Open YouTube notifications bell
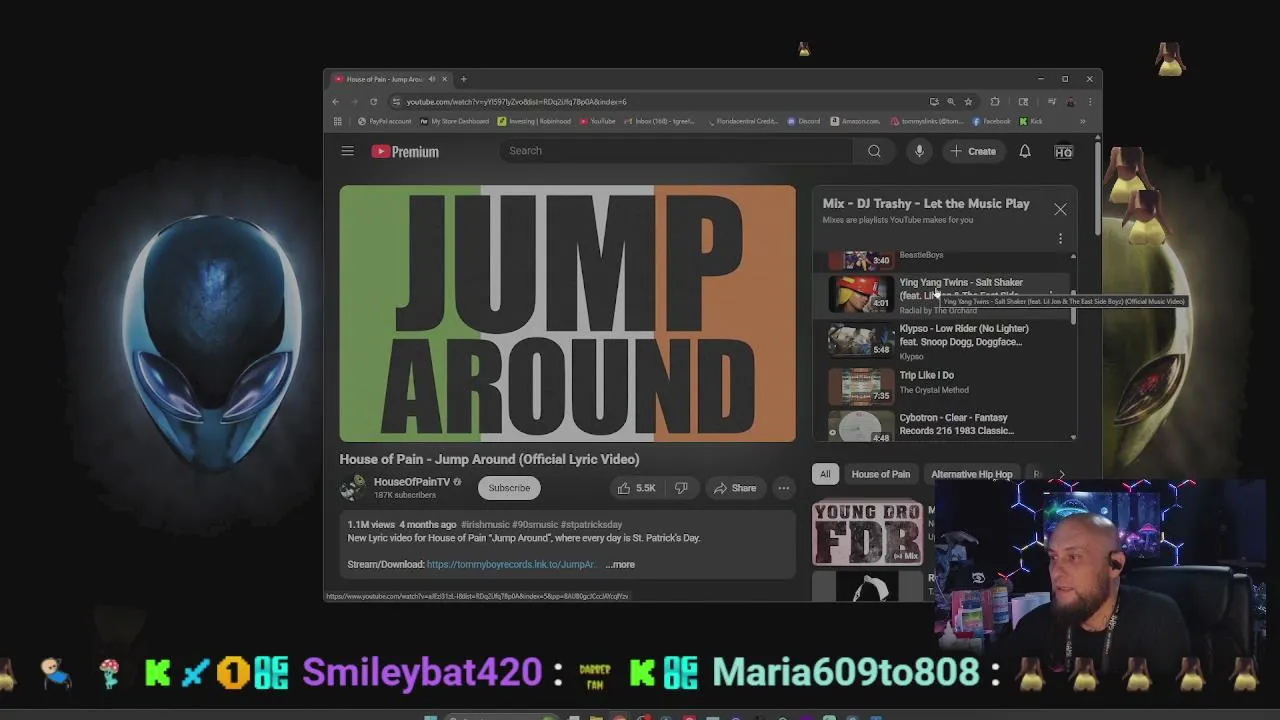Image resolution: width=1280 pixels, height=720 pixels. click(x=1025, y=151)
